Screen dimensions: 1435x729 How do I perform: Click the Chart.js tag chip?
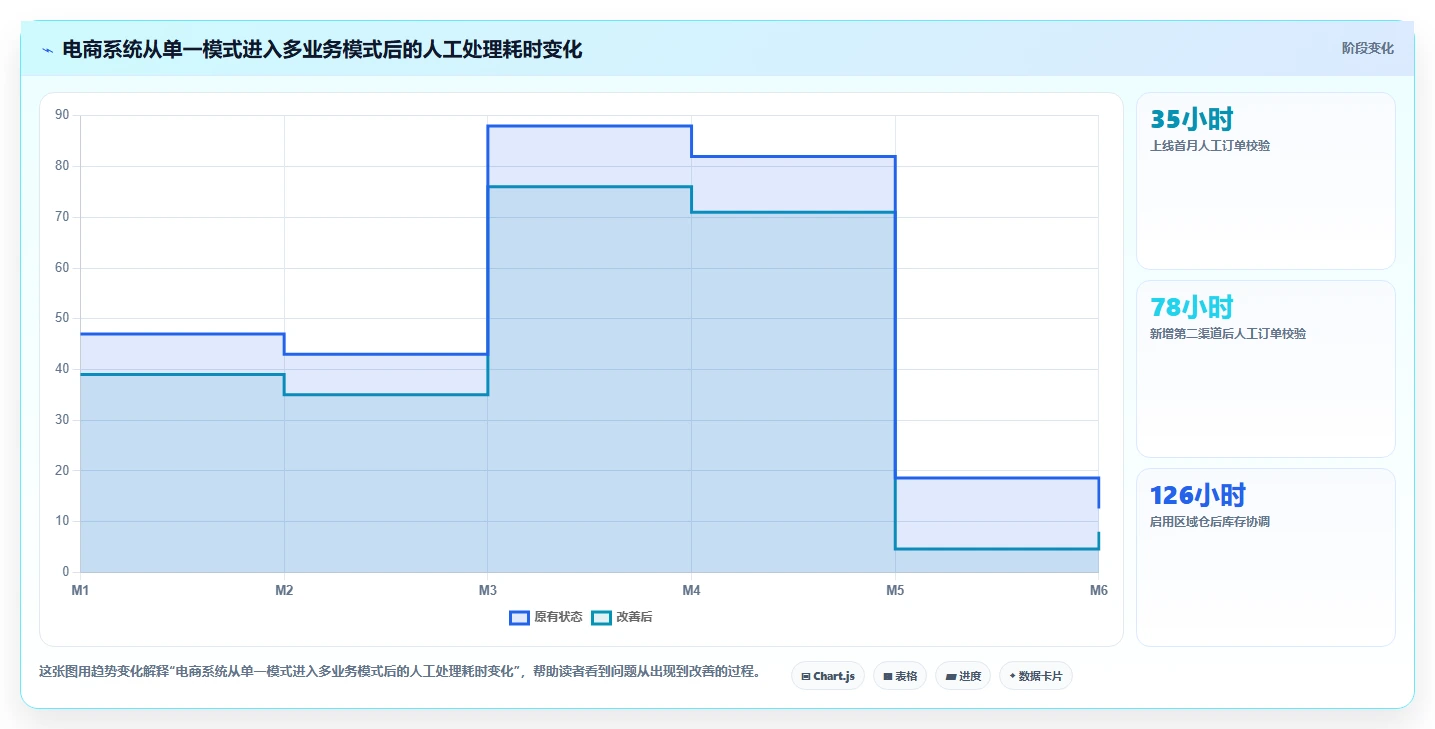(x=828, y=676)
